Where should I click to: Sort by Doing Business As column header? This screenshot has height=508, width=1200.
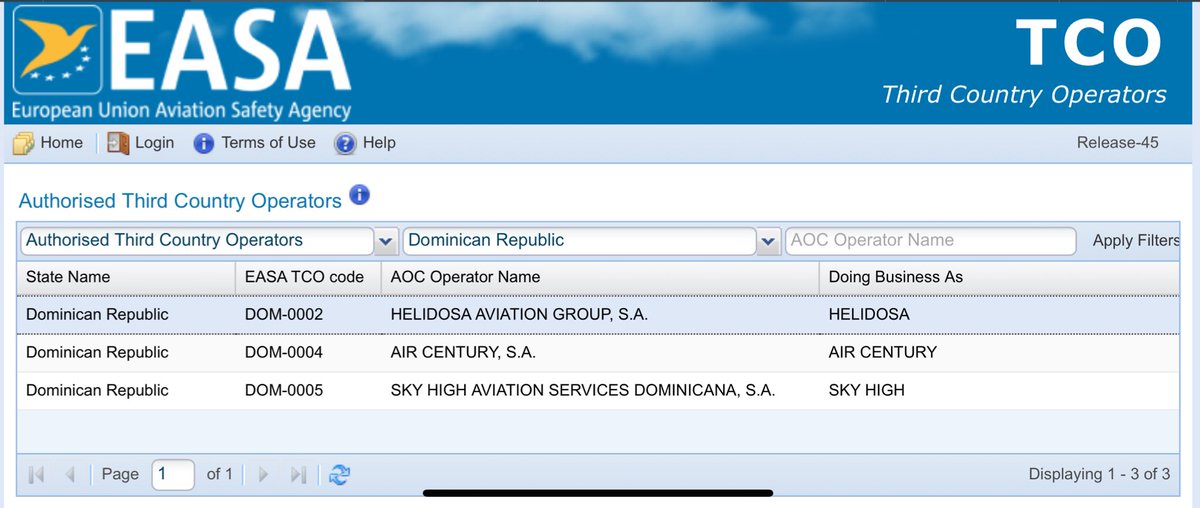pyautogui.click(x=999, y=277)
